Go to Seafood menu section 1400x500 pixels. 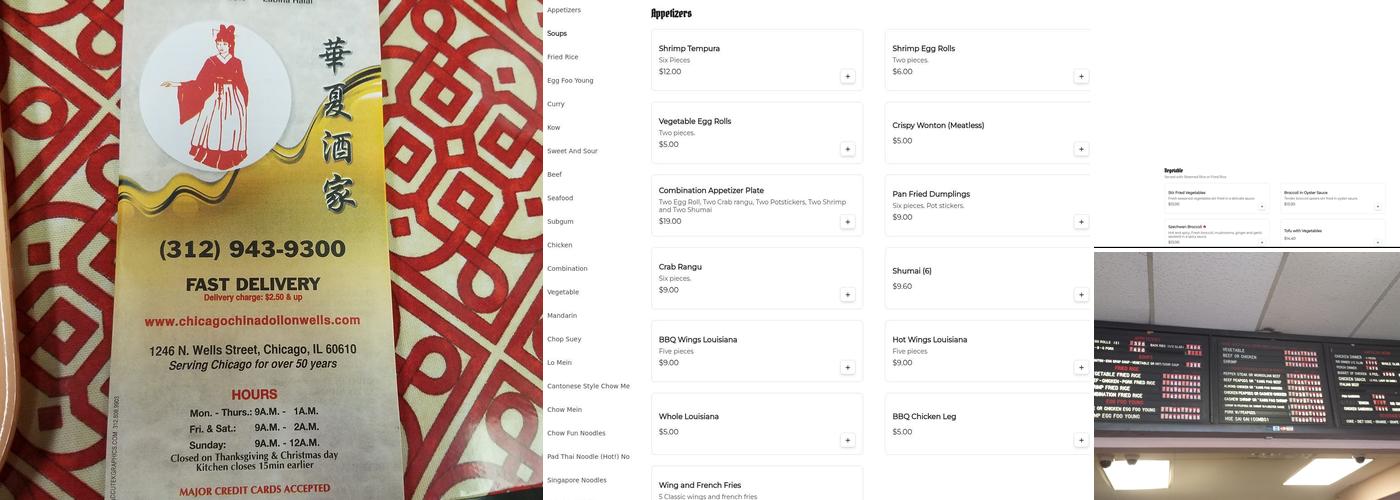[x=560, y=198]
